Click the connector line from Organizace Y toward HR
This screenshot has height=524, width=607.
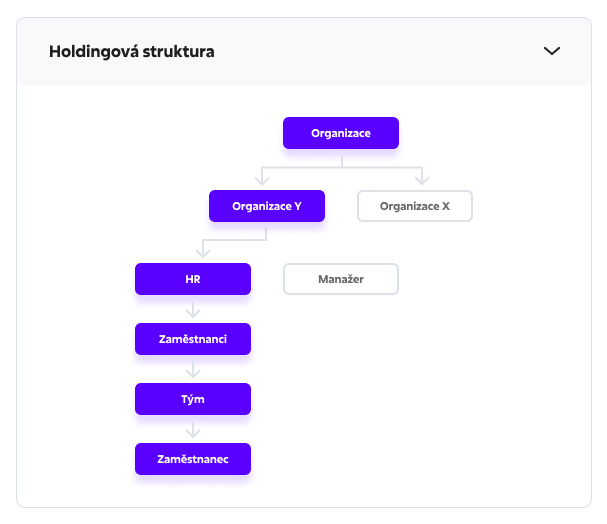pyautogui.click(x=235, y=240)
